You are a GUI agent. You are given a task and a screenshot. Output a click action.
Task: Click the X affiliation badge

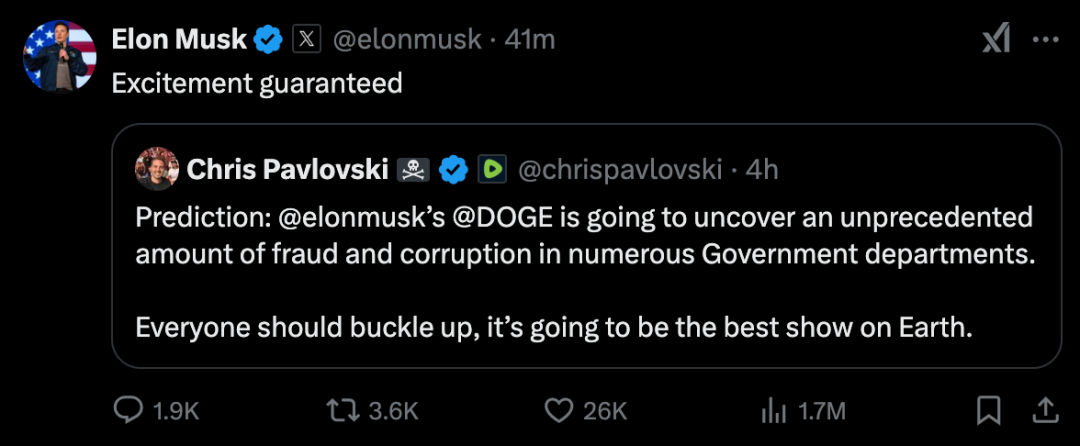(306, 40)
